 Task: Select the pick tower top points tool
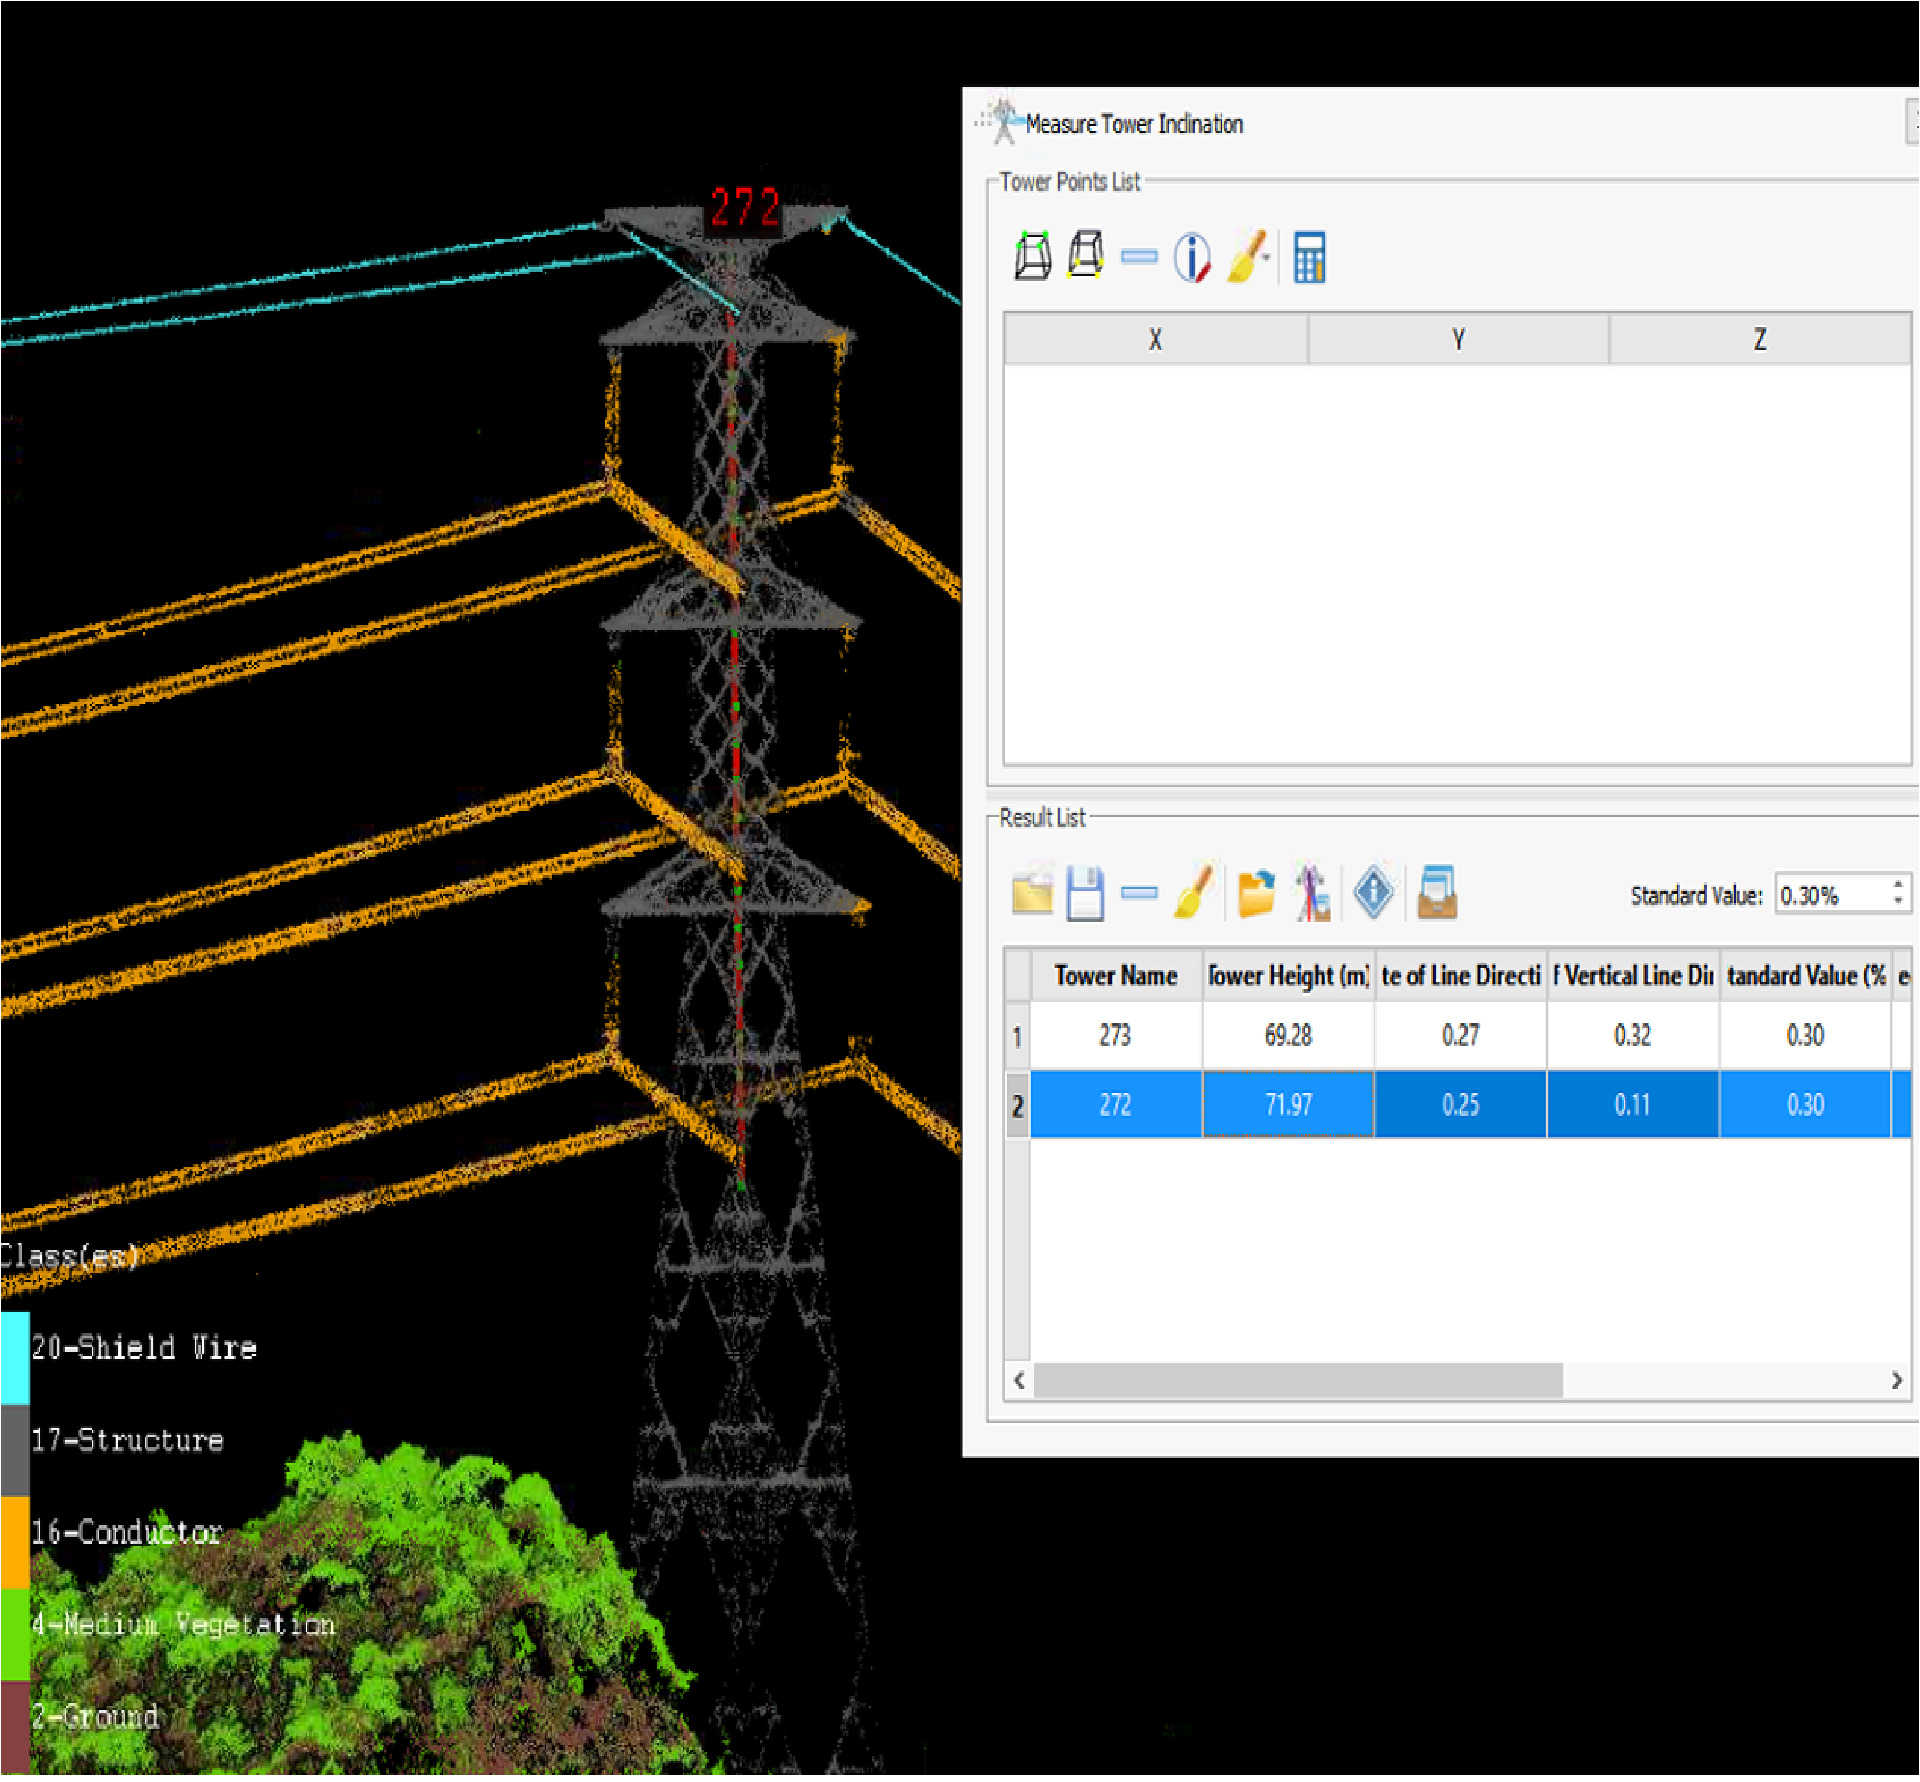click(x=1034, y=256)
